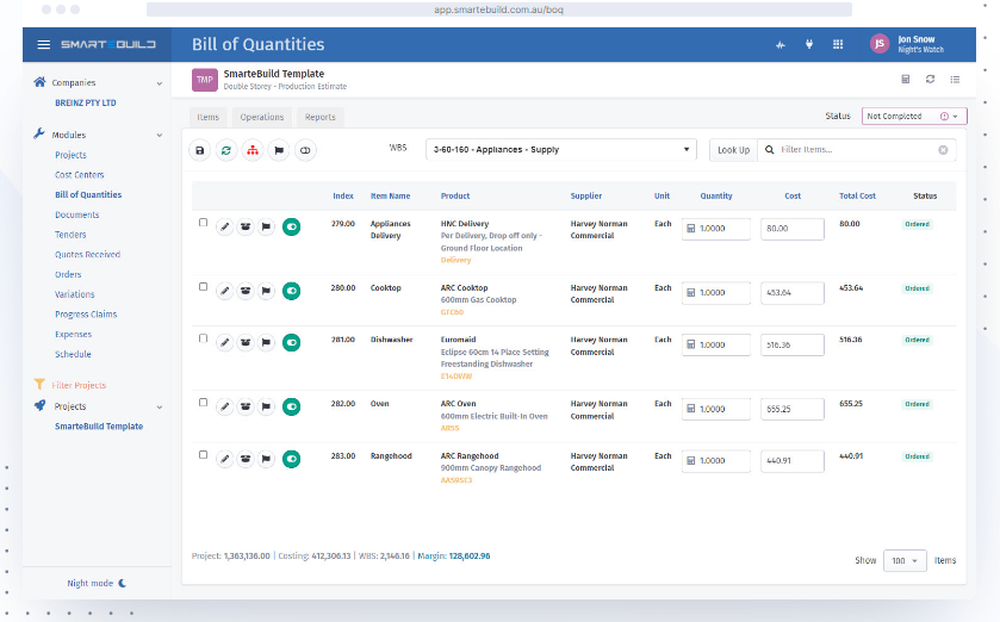Check the Dishwasher row checkbox

click(203, 339)
